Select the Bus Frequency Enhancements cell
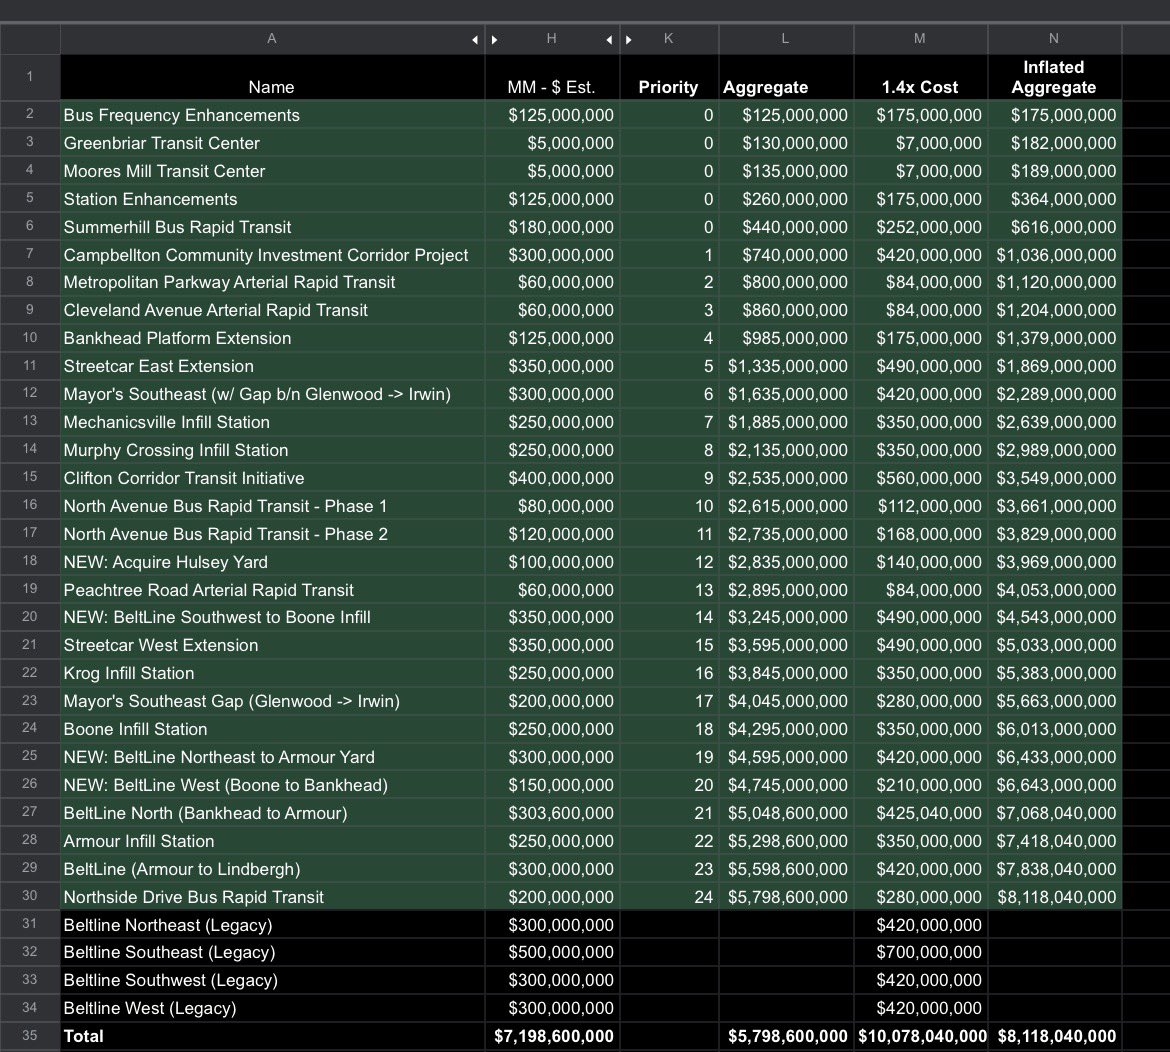 [272, 115]
